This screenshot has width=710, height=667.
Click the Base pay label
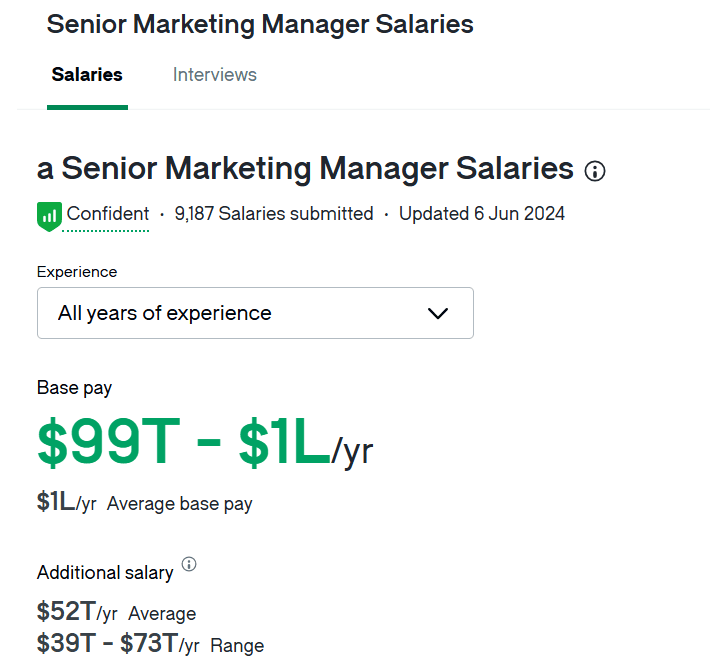tap(75, 388)
